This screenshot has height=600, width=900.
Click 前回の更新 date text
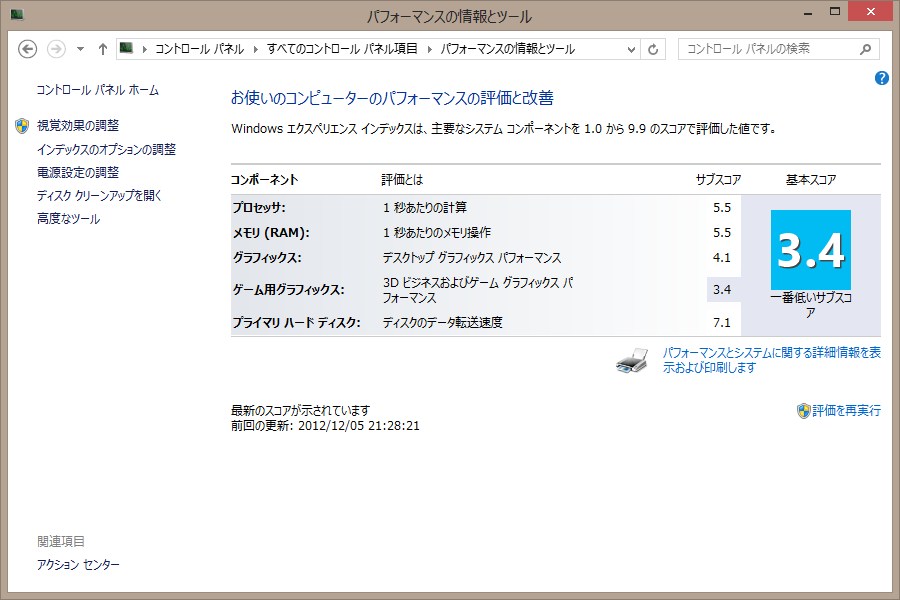pos(325,426)
